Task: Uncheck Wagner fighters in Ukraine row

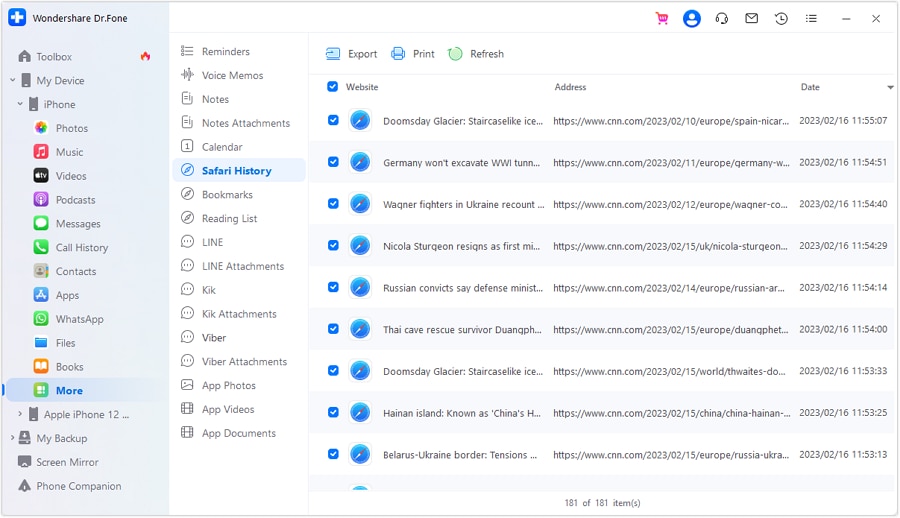Action: point(333,204)
